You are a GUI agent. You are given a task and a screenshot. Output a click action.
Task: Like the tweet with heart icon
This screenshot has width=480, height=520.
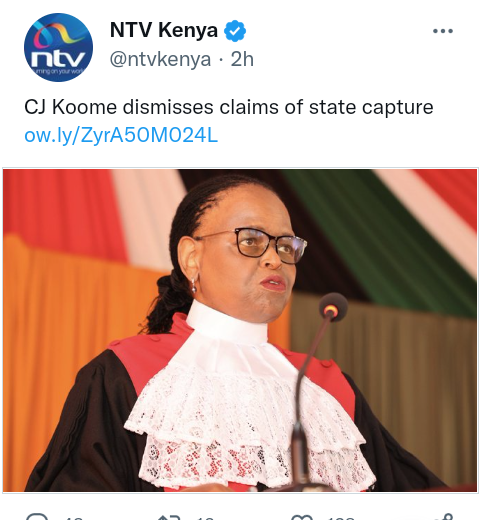[x=302, y=517]
